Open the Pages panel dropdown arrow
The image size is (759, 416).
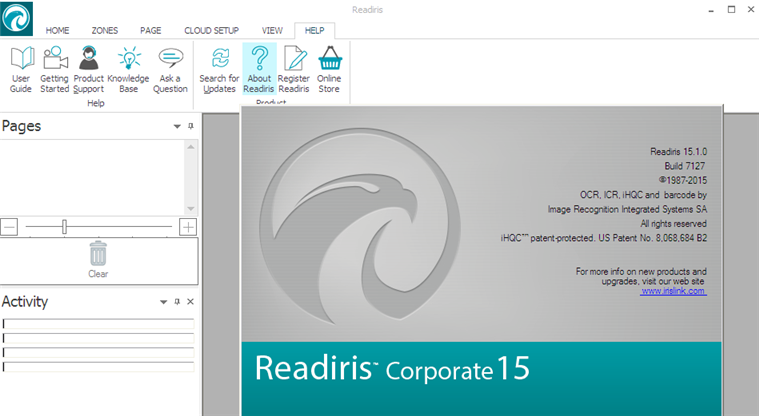177,127
